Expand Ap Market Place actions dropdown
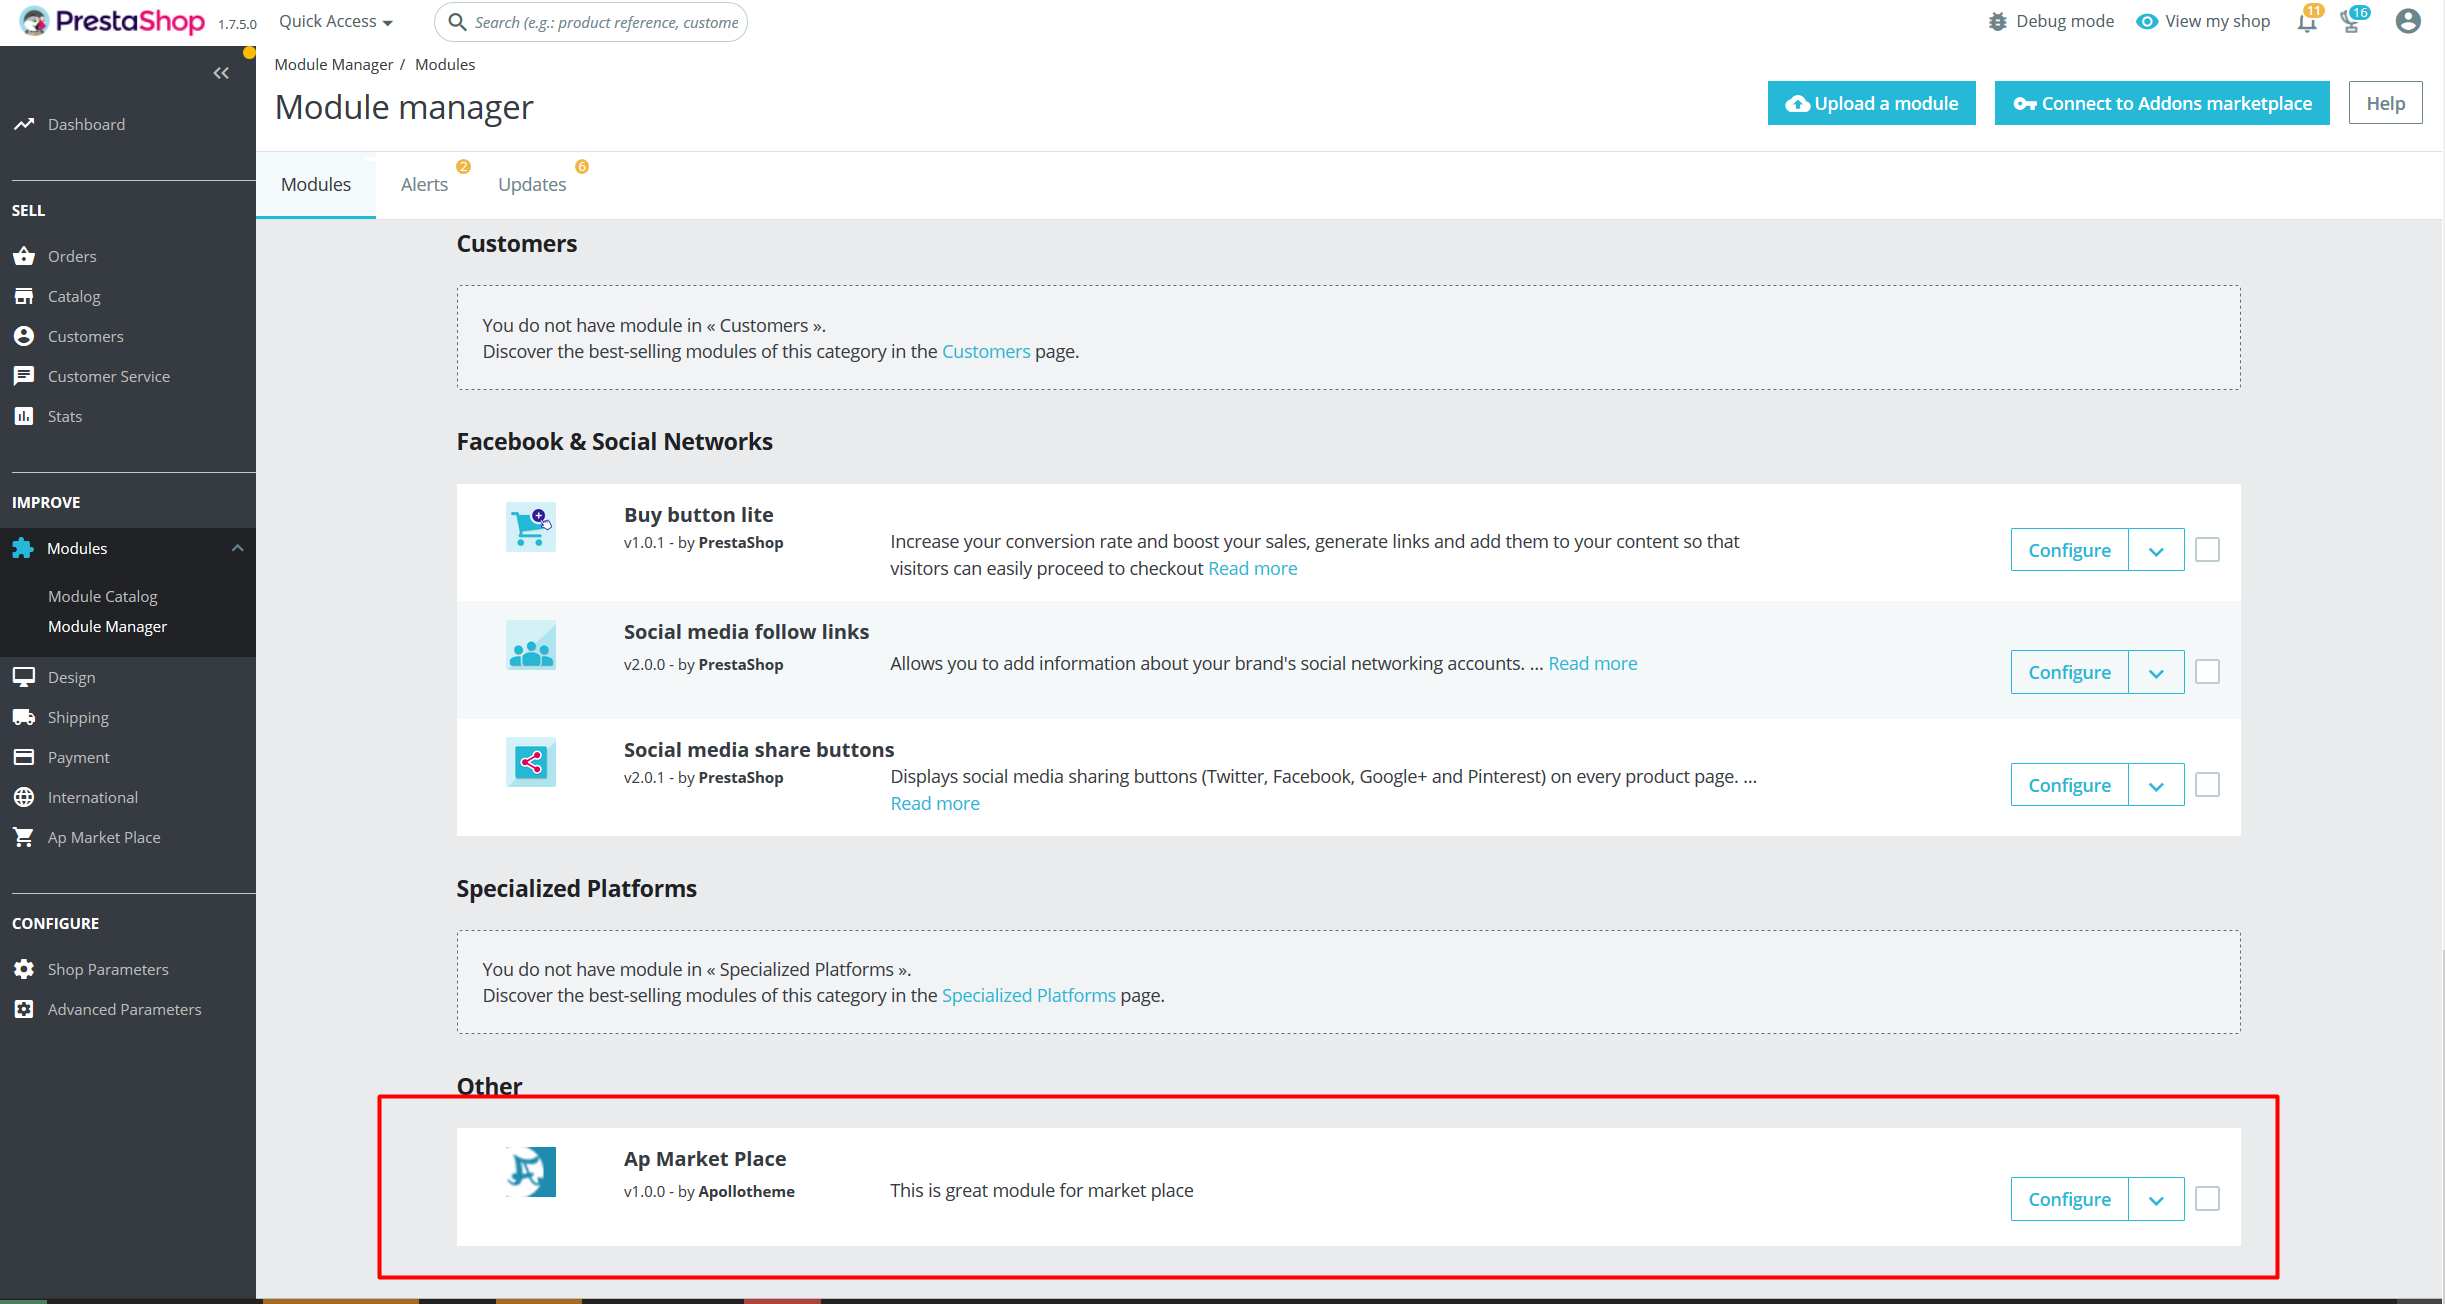 (2156, 1199)
